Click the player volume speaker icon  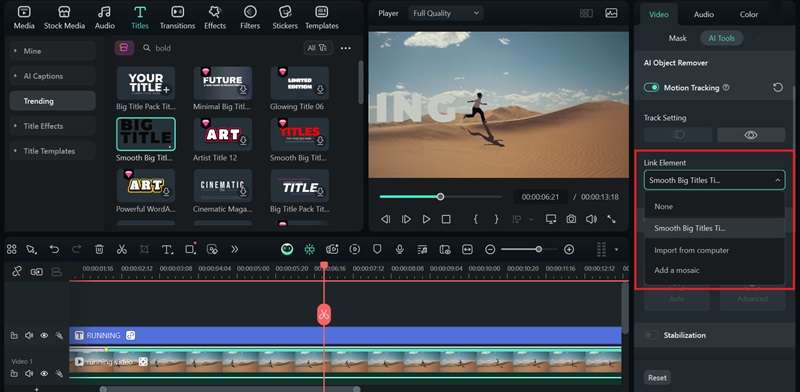pyautogui.click(x=591, y=219)
